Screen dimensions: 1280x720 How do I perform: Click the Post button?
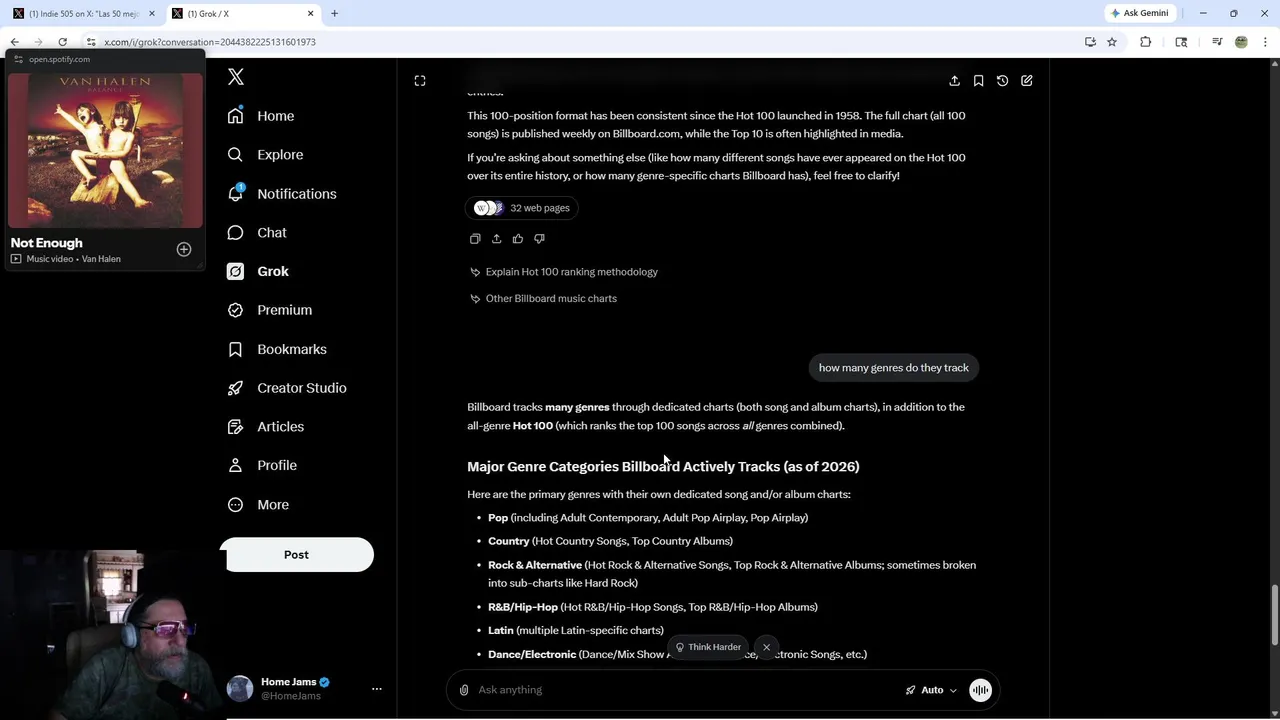tap(297, 555)
